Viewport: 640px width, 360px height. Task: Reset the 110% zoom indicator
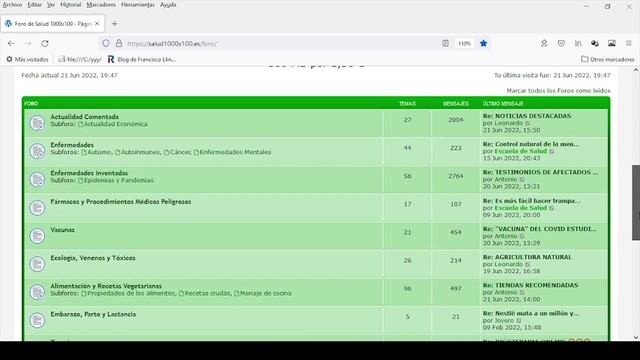(x=464, y=43)
